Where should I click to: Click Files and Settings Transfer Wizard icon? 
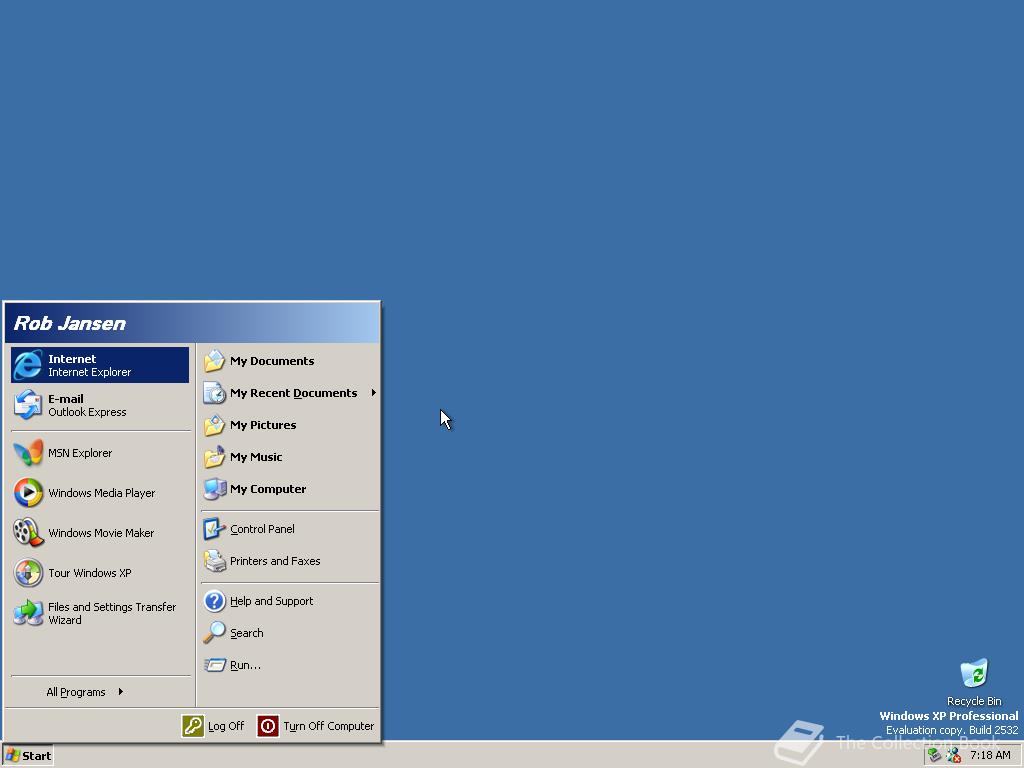pyautogui.click(x=28, y=613)
